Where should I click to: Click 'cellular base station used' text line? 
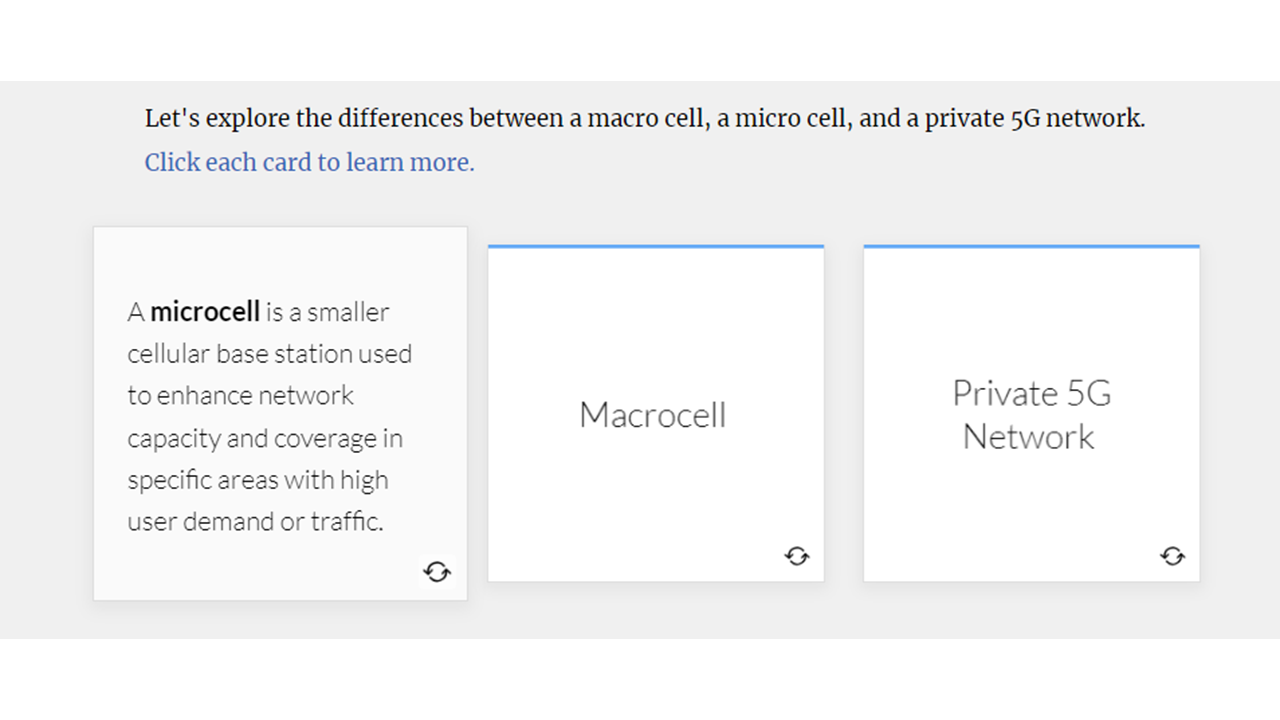[x=270, y=354]
